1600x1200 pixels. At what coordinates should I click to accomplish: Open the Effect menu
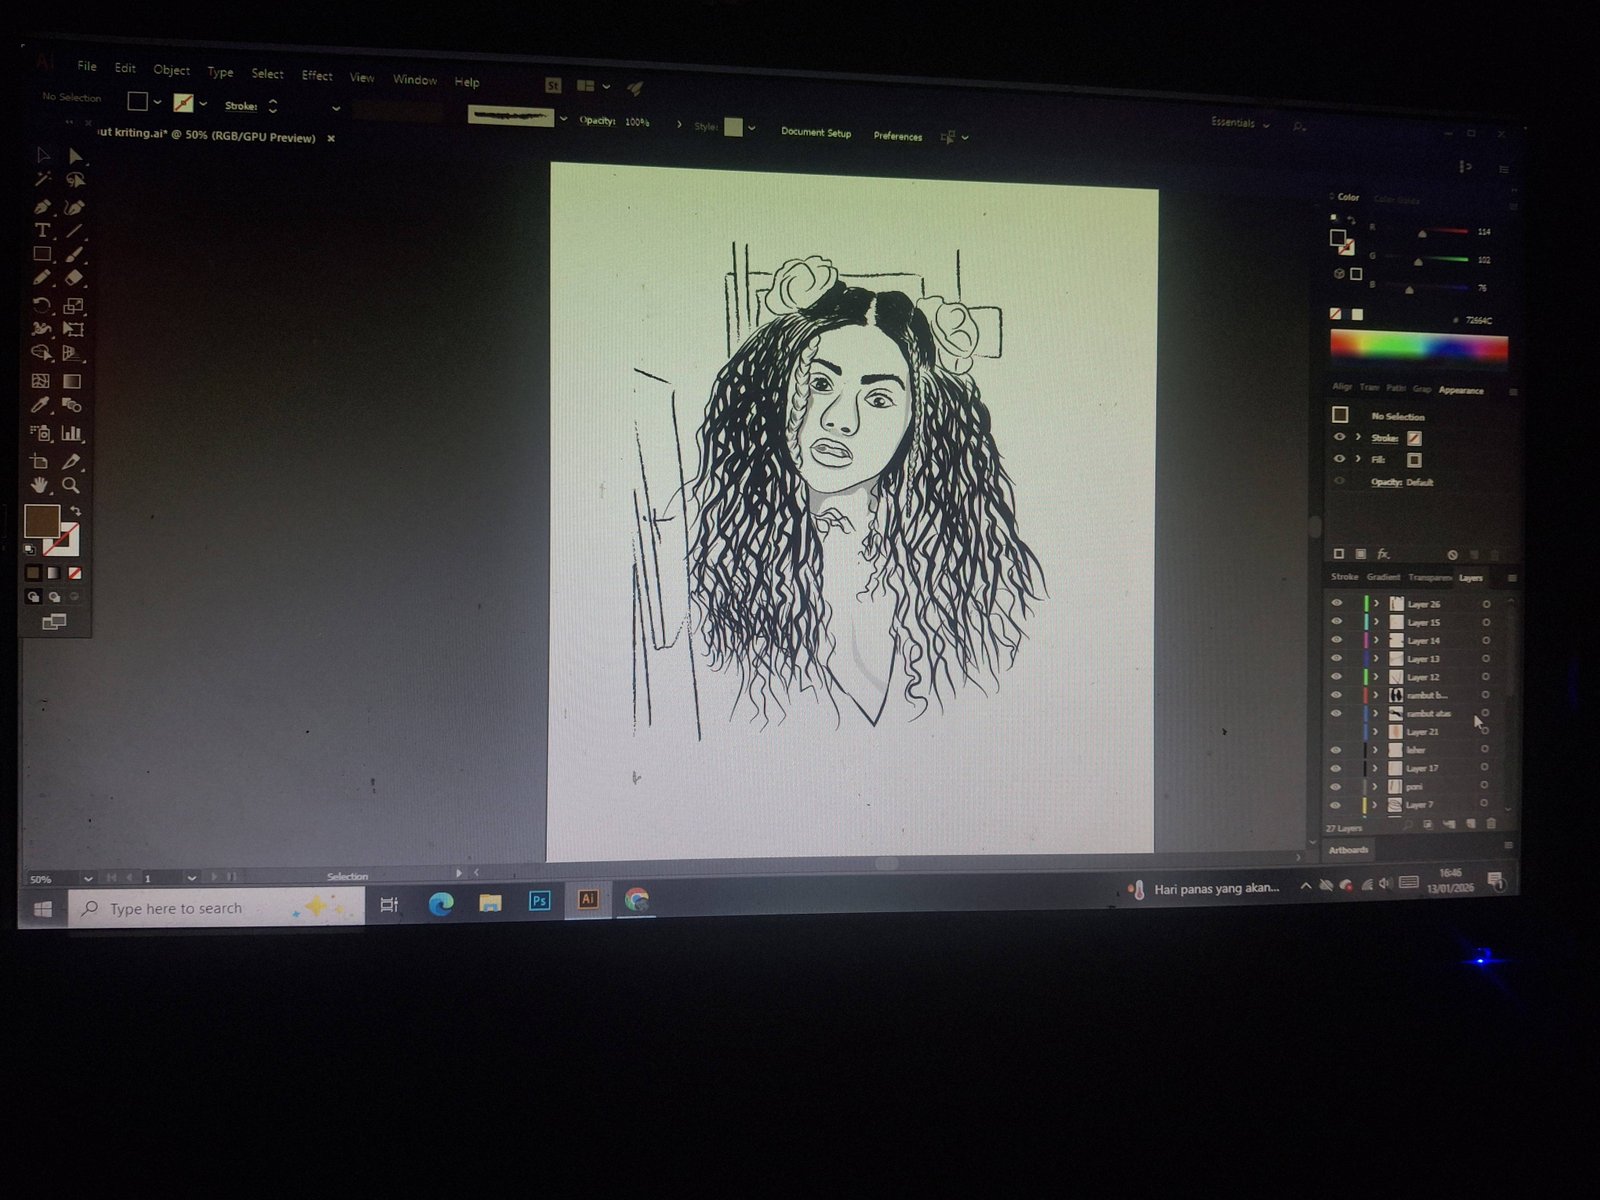pos(317,76)
